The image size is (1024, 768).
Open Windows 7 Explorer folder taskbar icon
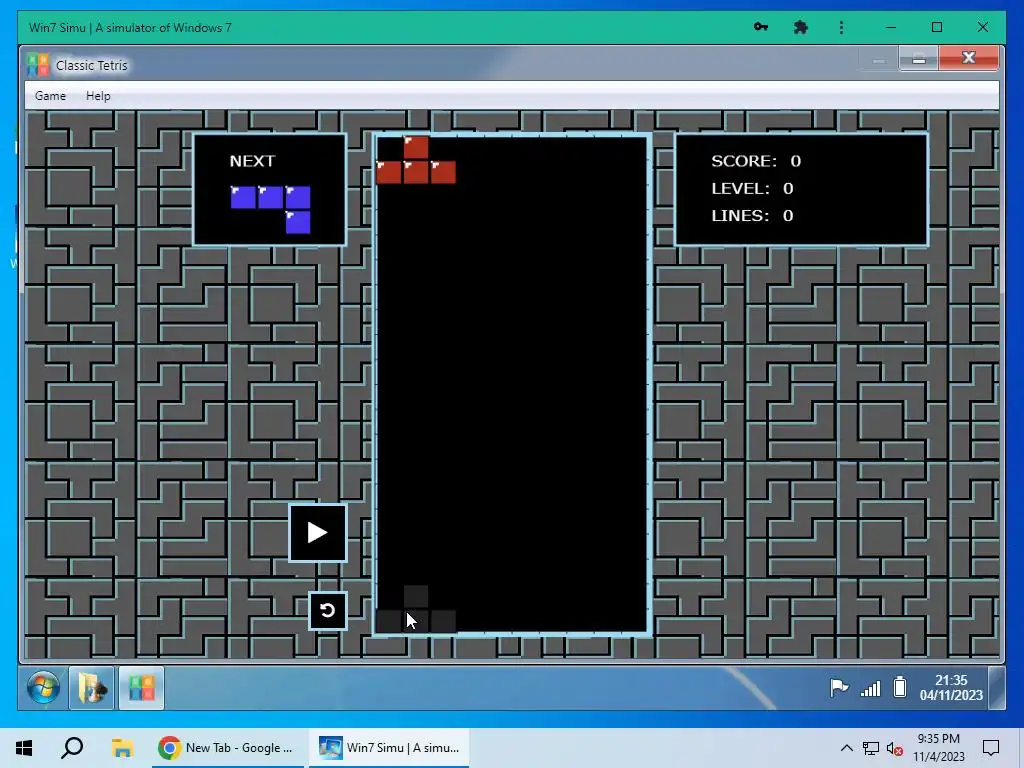point(91,688)
